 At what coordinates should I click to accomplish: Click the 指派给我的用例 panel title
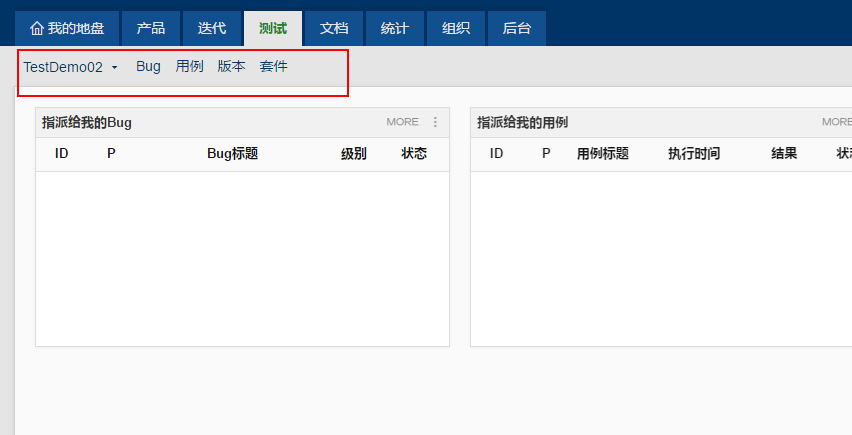523,122
